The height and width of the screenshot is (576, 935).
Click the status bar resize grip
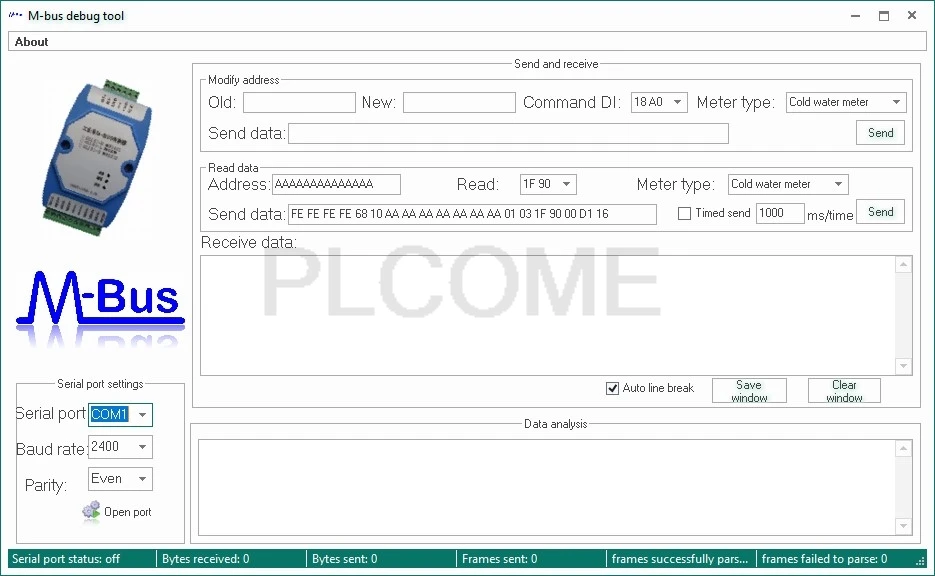[920, 560]
